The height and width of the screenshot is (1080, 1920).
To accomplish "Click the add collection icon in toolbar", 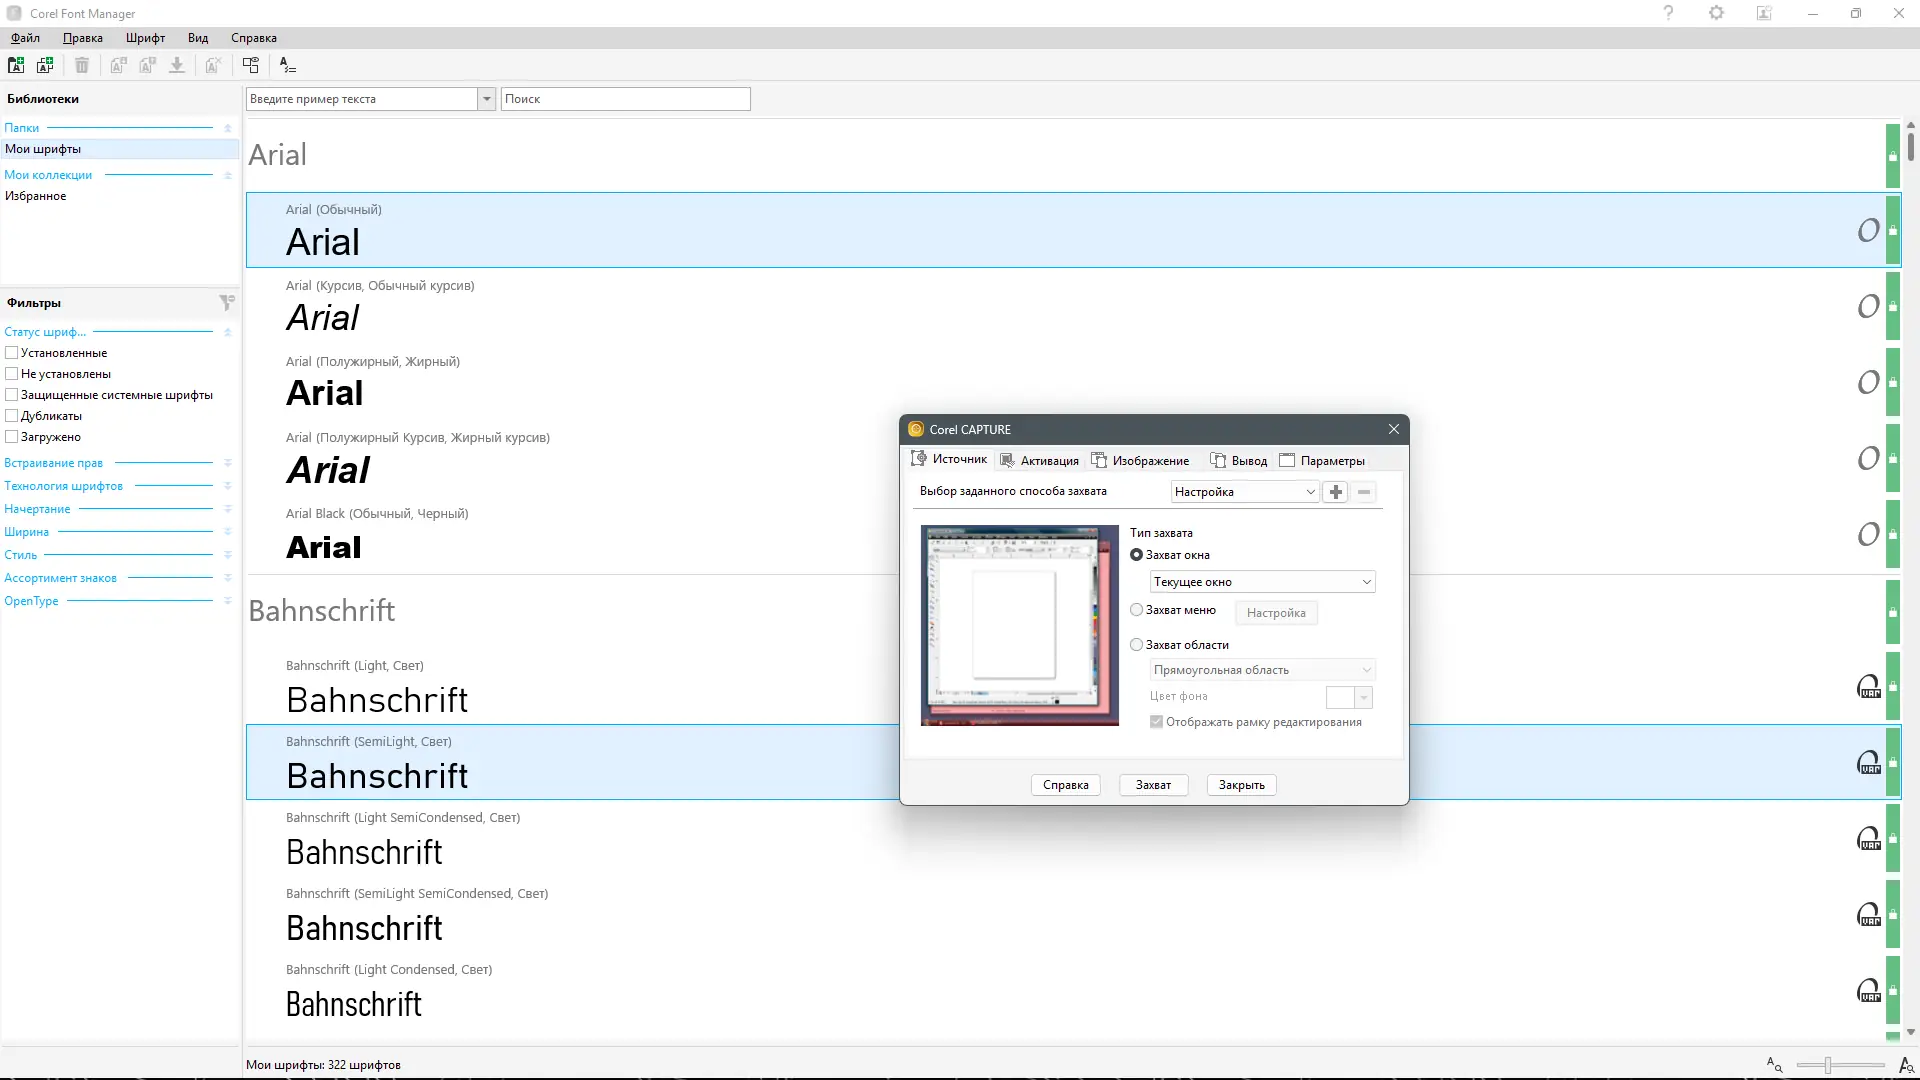I will pos(45,65).
